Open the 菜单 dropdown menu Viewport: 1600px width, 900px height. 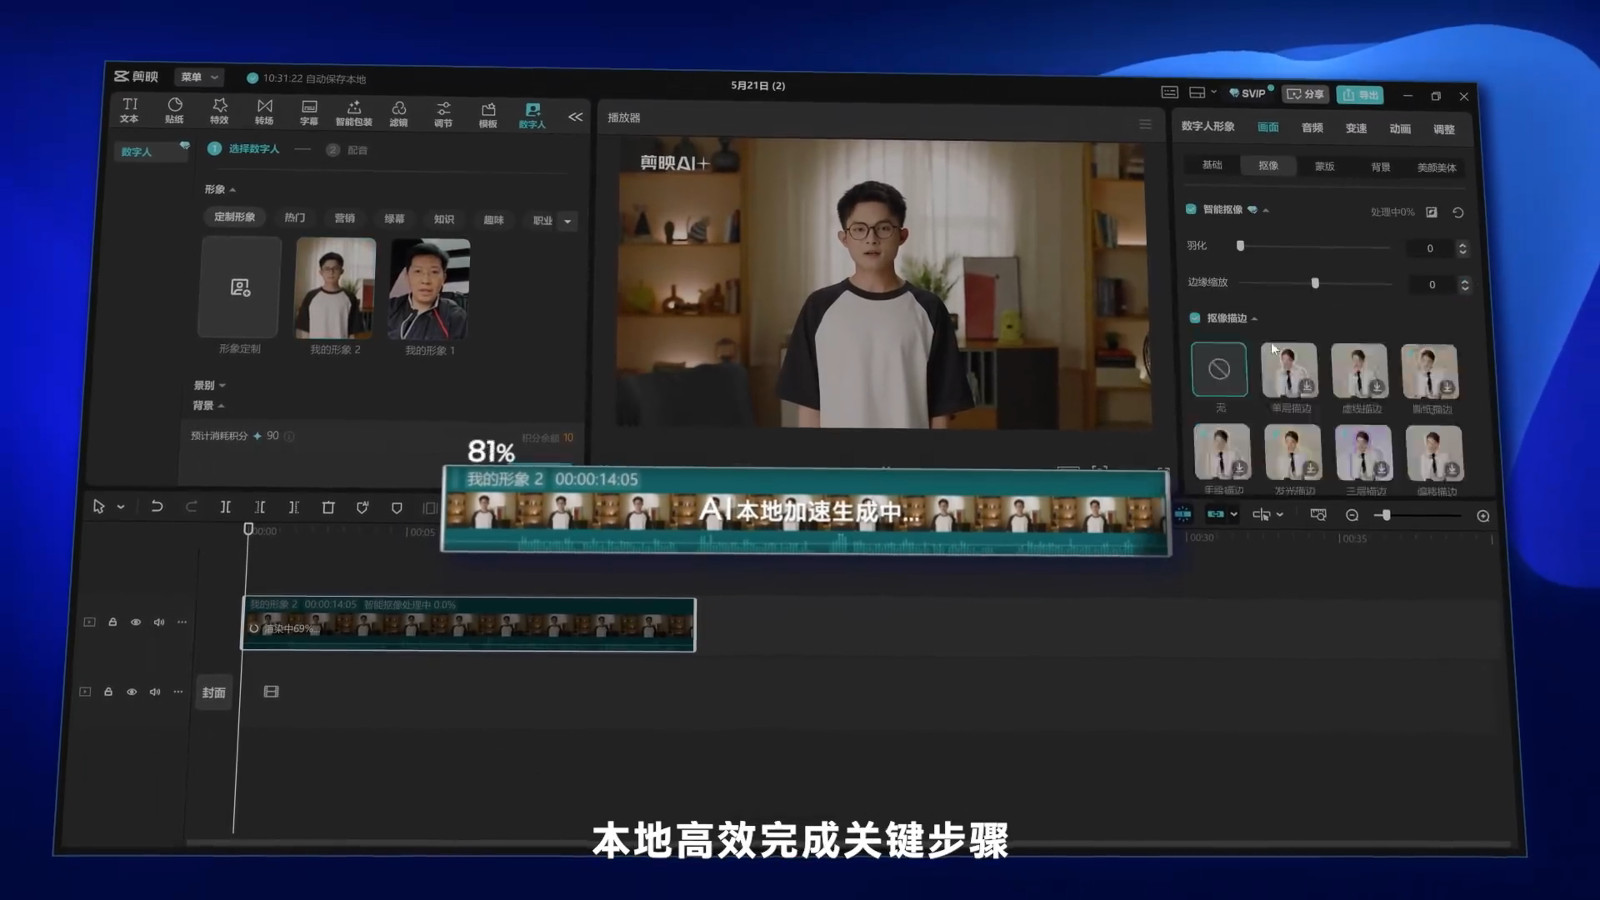click(199, 77)
